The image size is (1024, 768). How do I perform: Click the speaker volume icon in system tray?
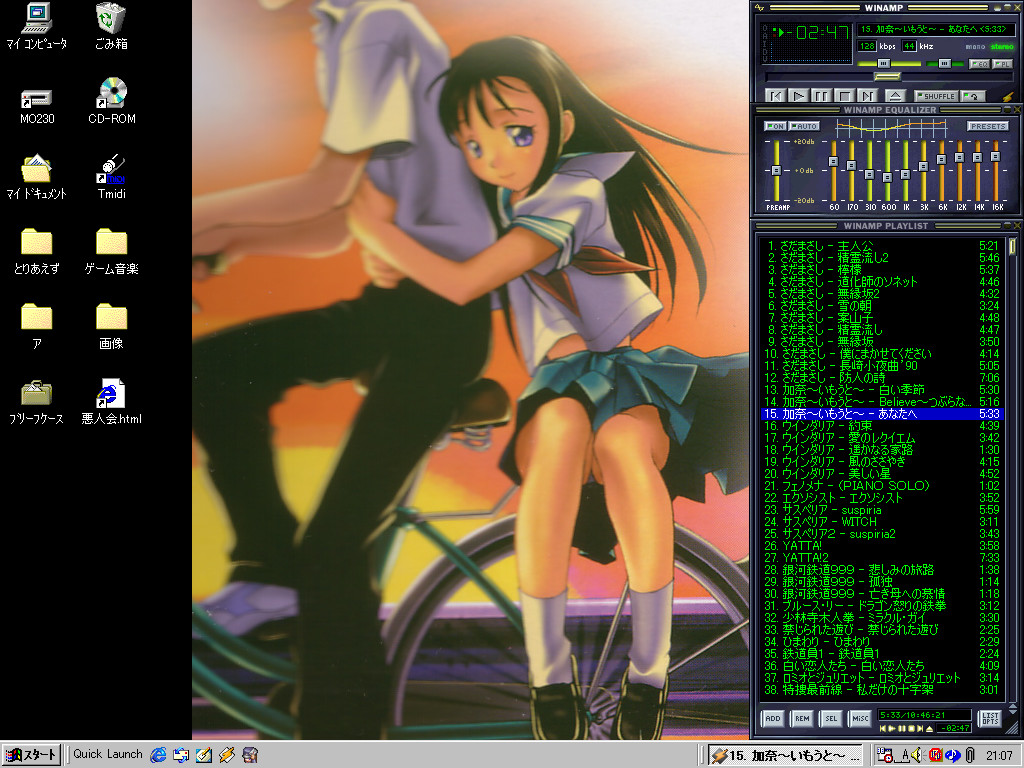pos(917,756)
